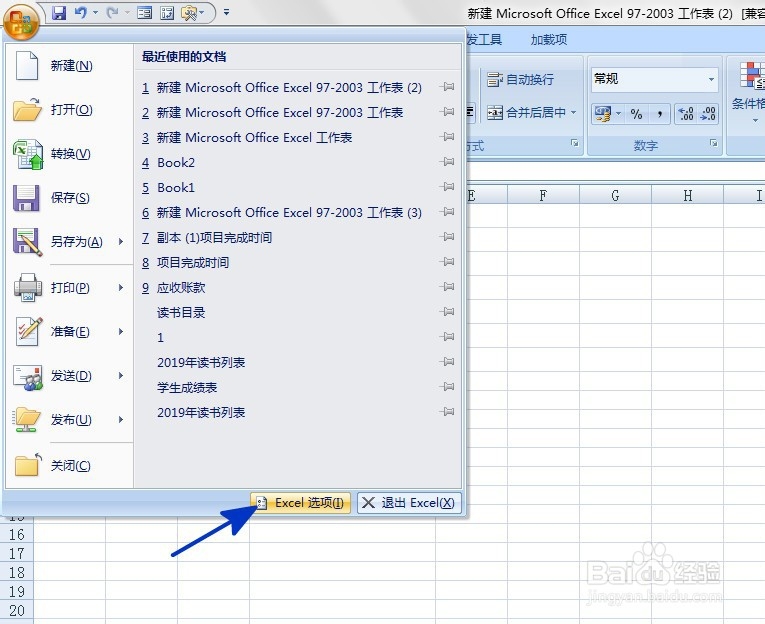The width and height of the screenshot is (765, 624).
Task: Select column H header
Action: tap(687, 195)
